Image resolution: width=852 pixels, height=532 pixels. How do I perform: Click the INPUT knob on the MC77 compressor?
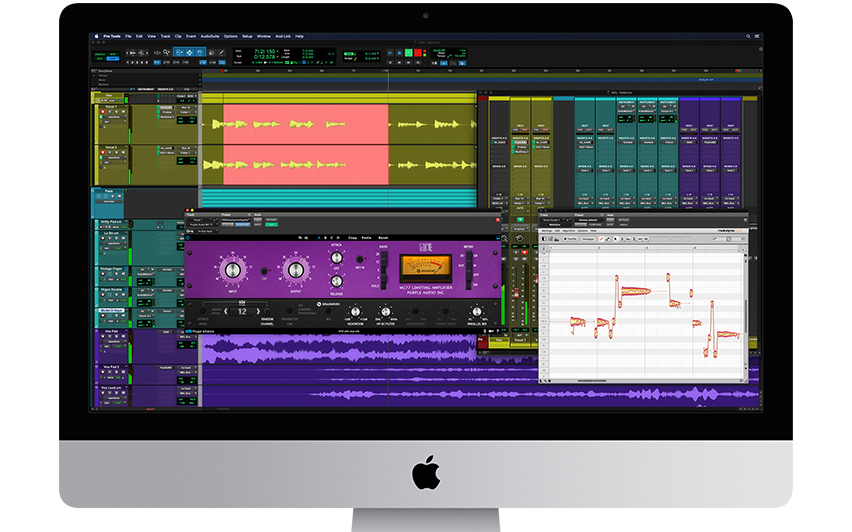point(232,269)
